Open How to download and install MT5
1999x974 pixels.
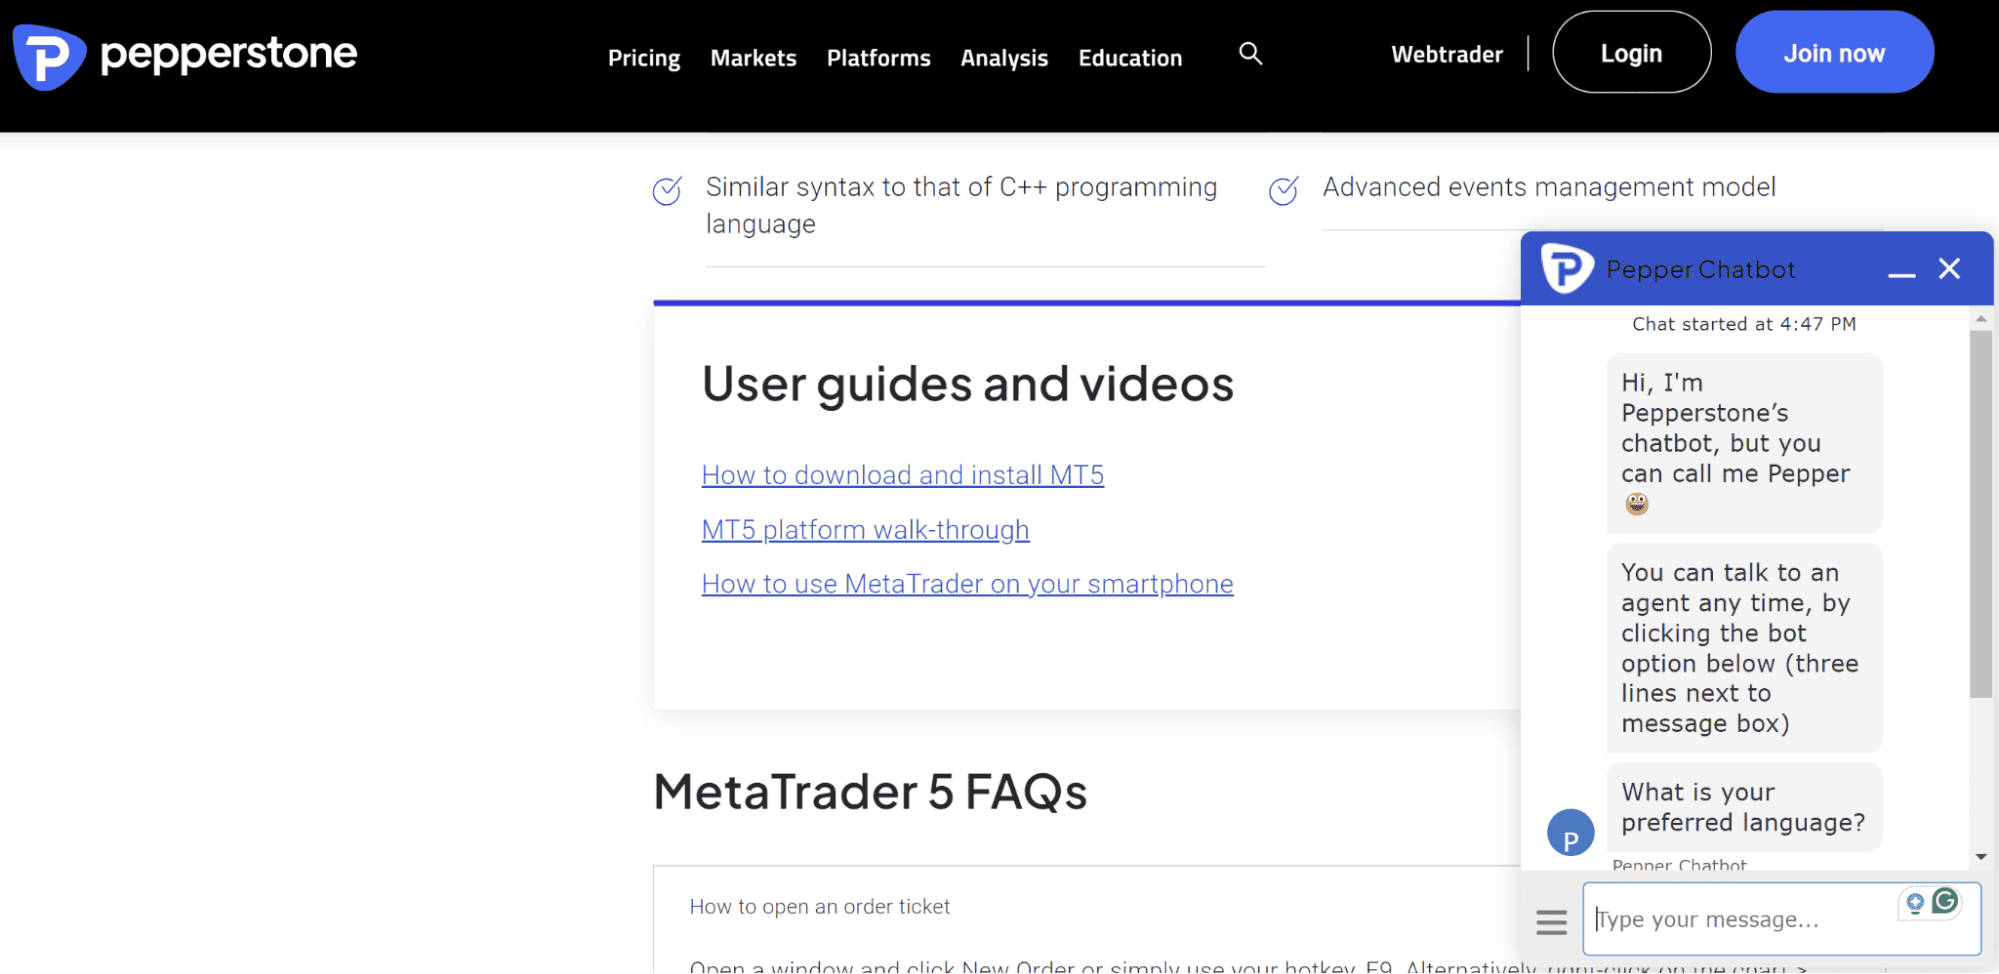(902, 475)
